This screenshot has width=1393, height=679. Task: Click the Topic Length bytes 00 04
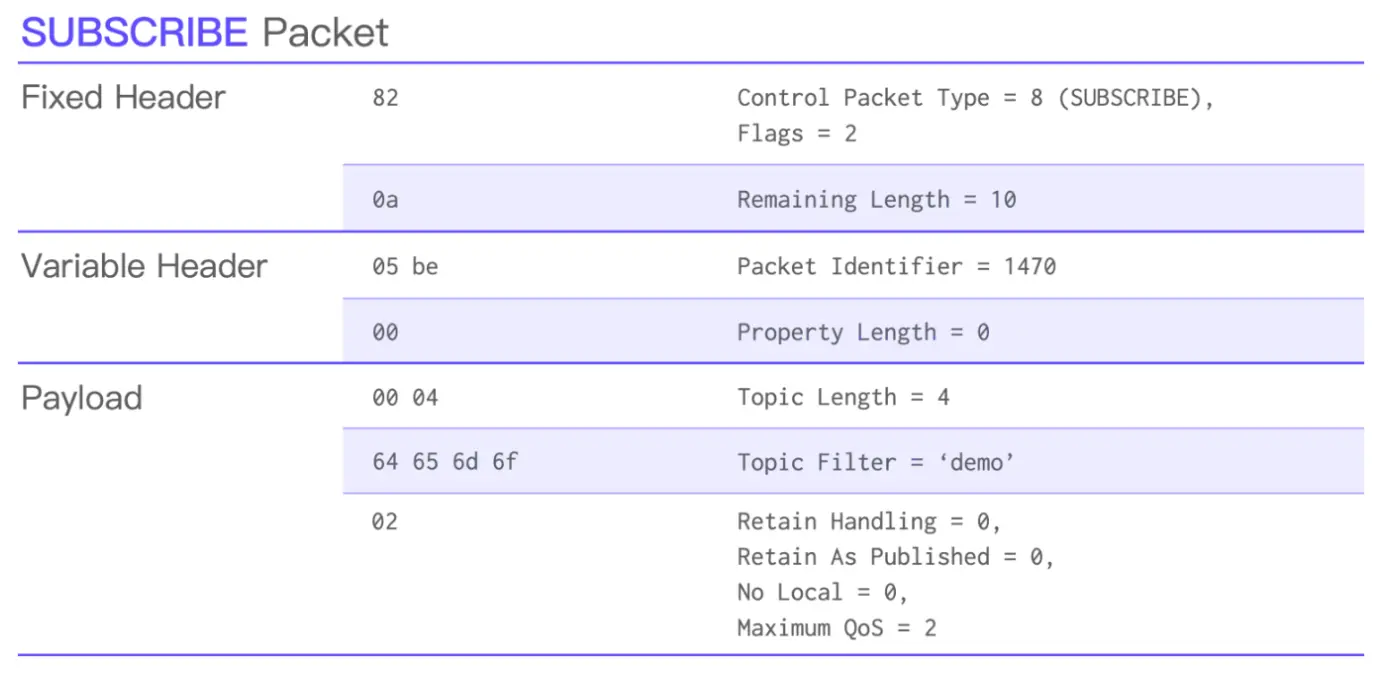405,397
